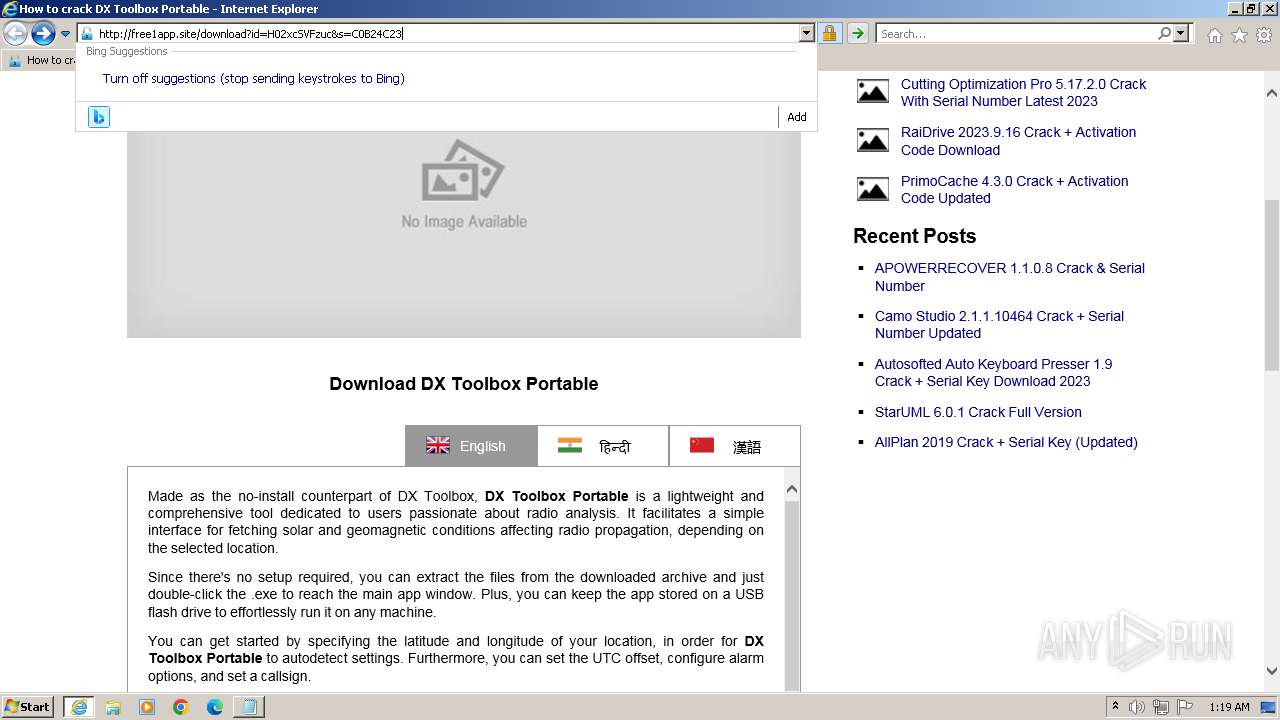Open the recent pages dropdown arrow
Image resolution: width=1280 pixels, height=720 pixels.
[65, 34]
